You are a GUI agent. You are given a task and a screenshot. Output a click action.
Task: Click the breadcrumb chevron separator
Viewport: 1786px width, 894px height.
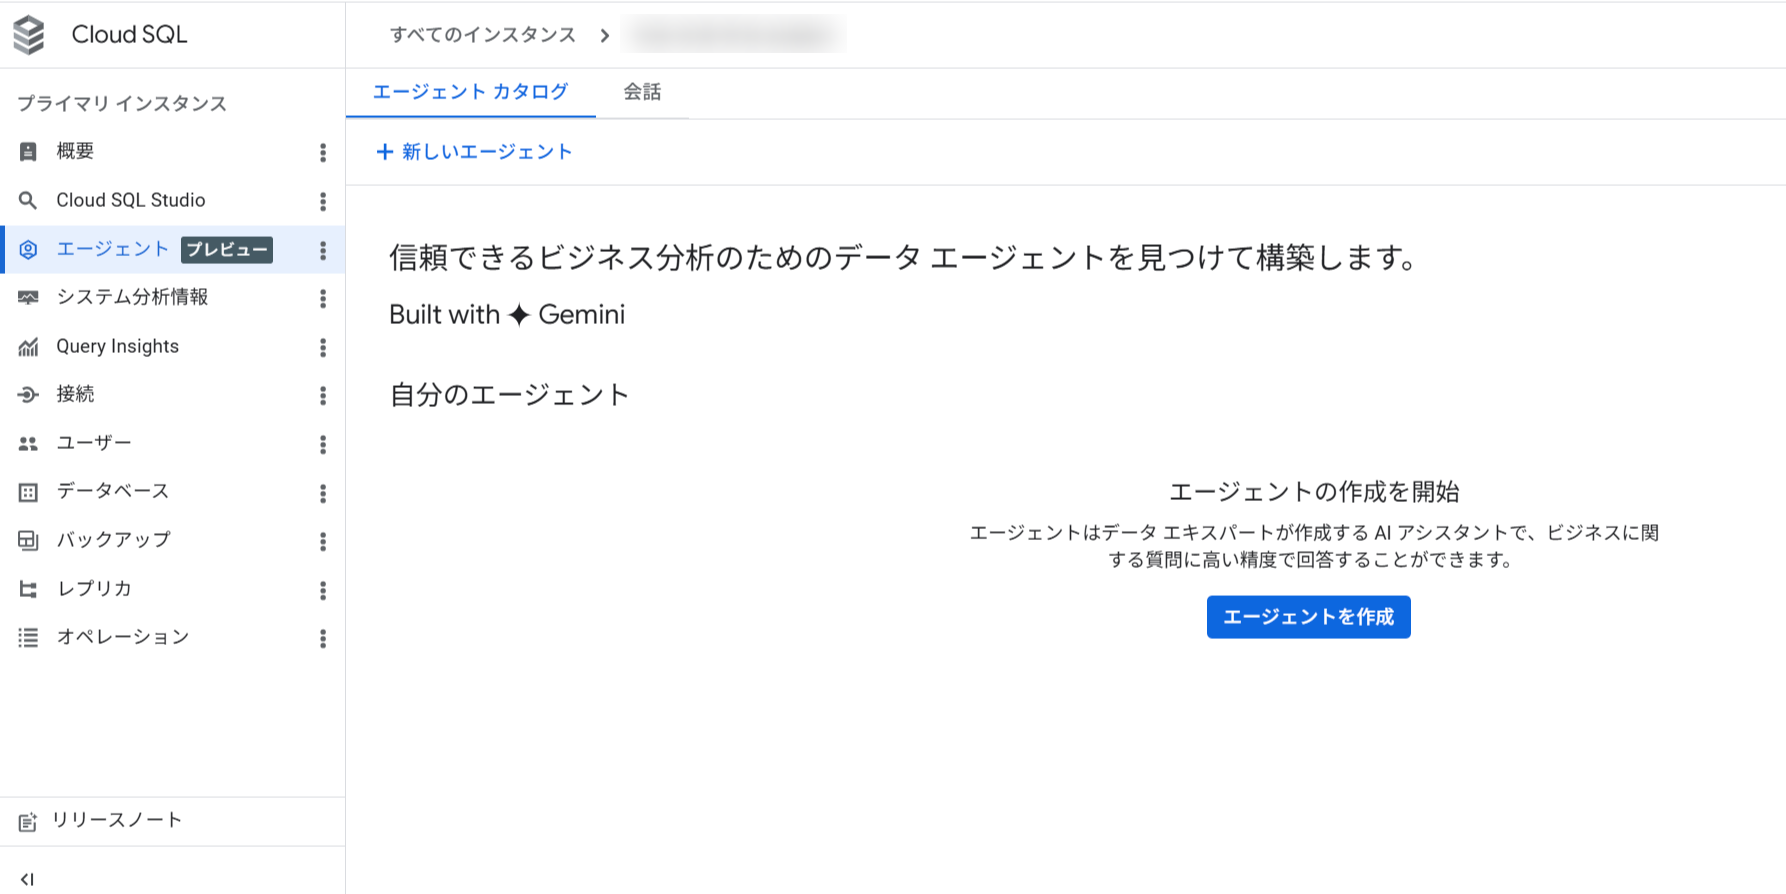pos(604,36)
